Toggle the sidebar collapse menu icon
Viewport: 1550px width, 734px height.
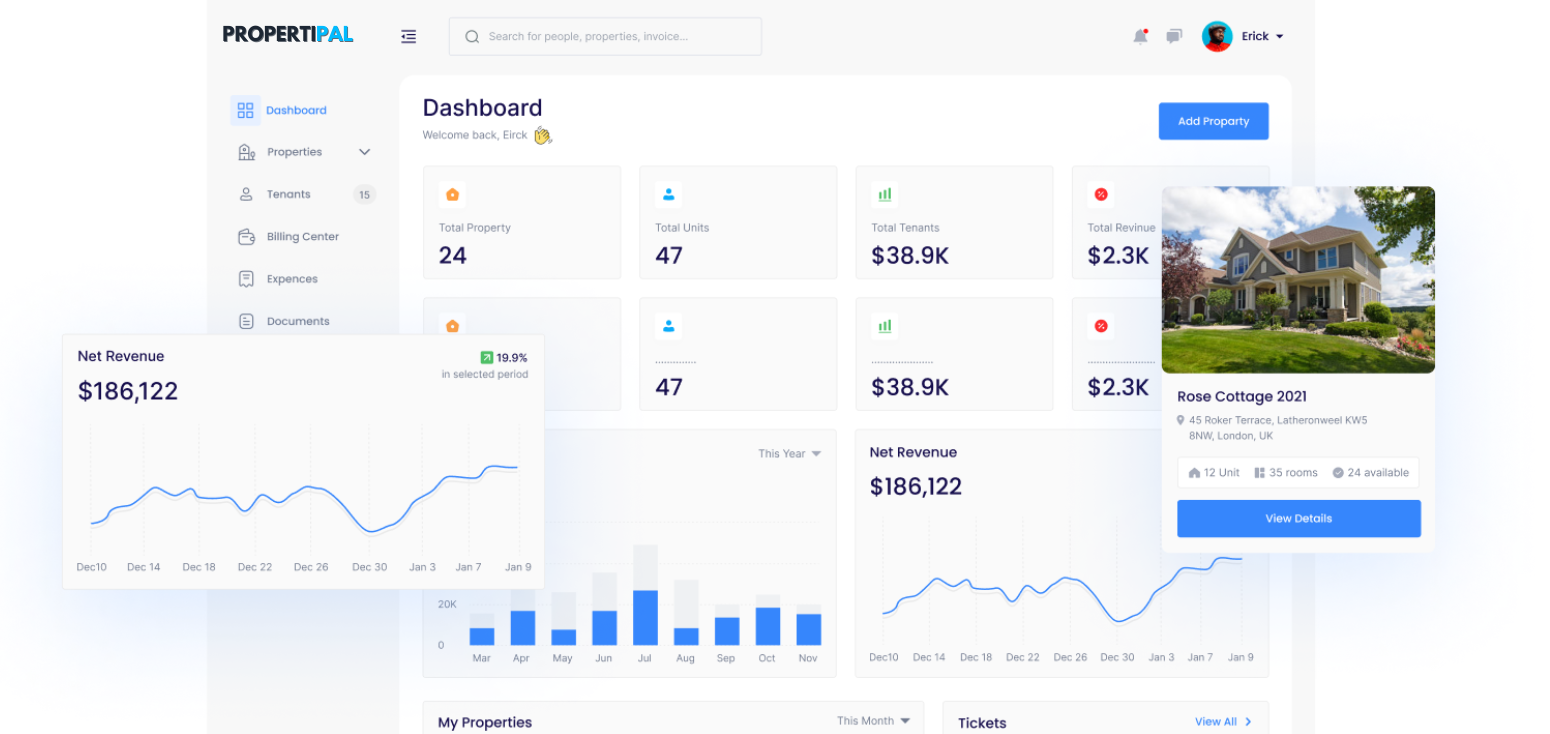tap(408, 36)
